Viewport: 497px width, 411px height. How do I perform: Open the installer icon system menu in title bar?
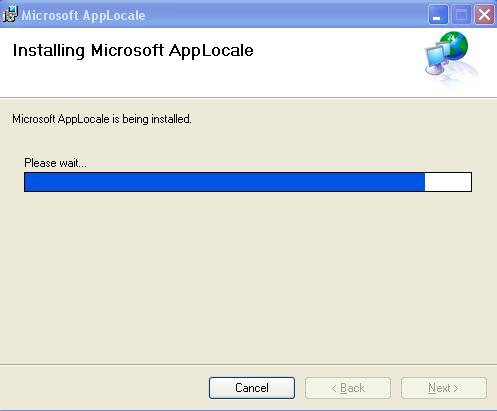click(x=10, y=15)
